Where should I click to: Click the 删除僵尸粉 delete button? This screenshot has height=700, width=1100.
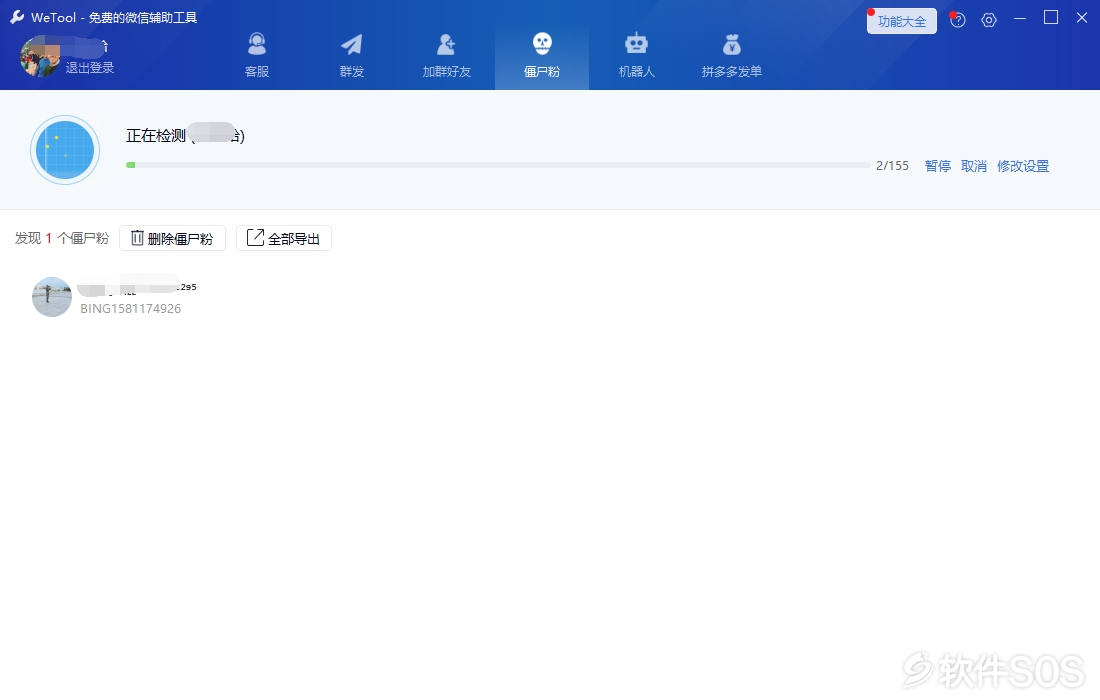pyautogui.click(x=172, y=238)
